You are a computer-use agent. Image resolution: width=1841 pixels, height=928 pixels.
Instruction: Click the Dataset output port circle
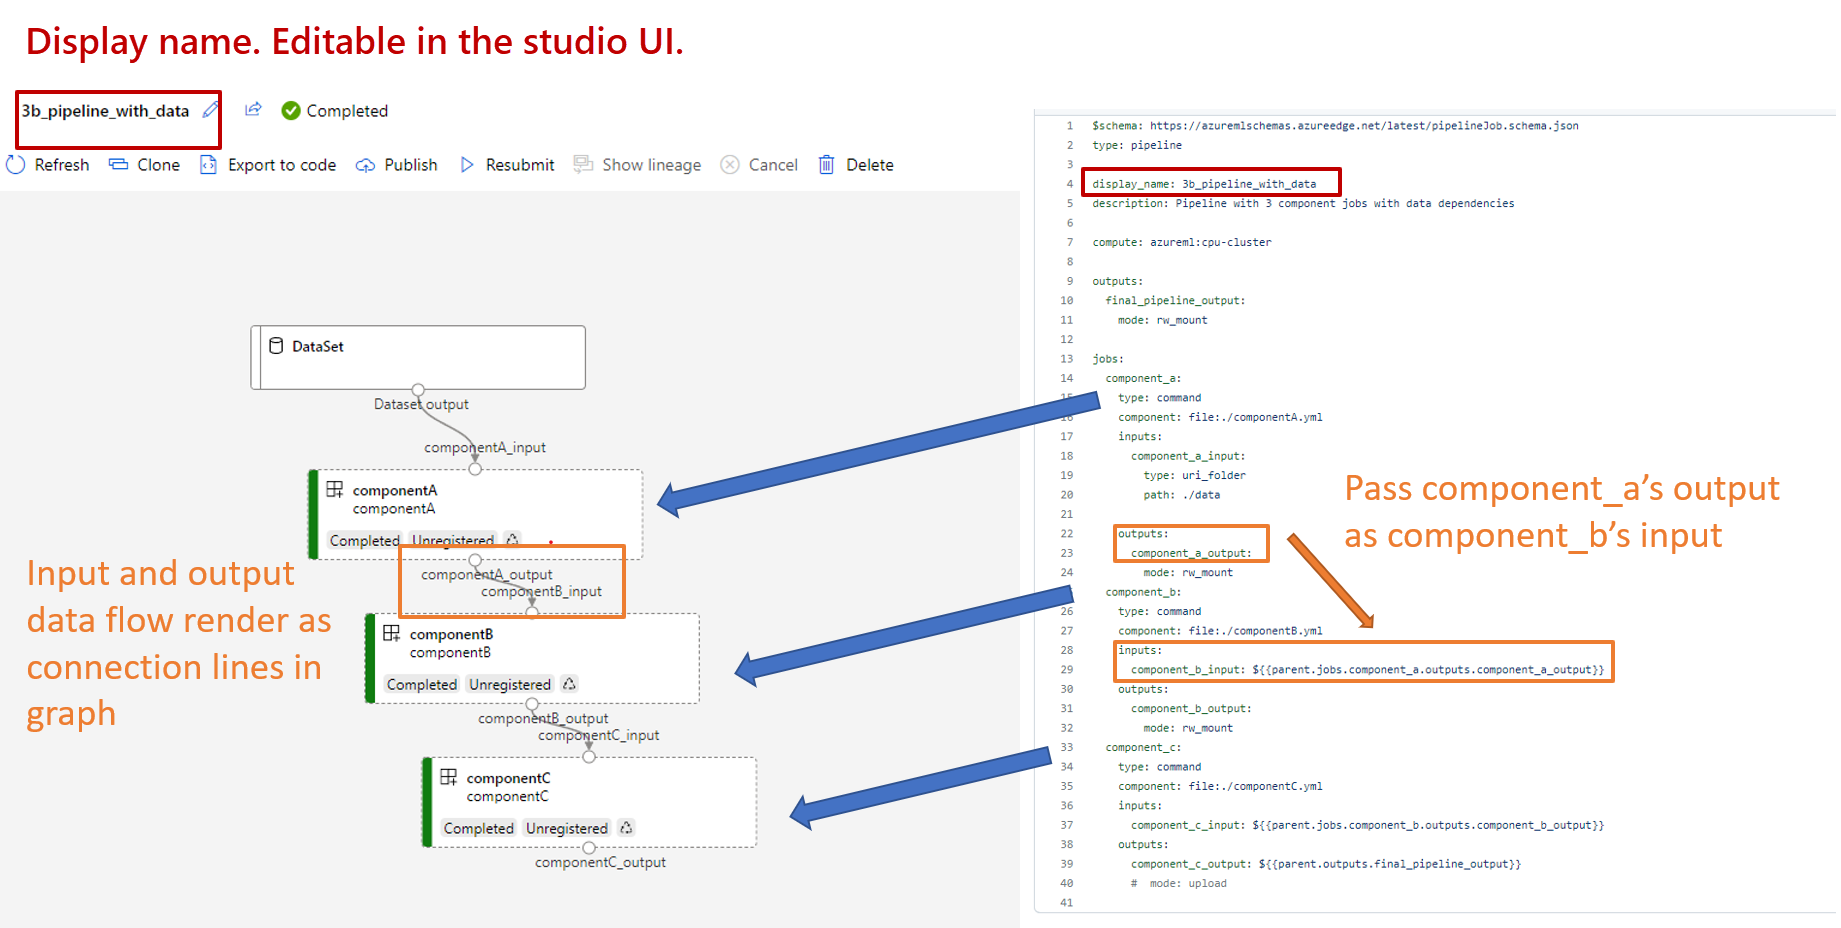coord(418,390)
